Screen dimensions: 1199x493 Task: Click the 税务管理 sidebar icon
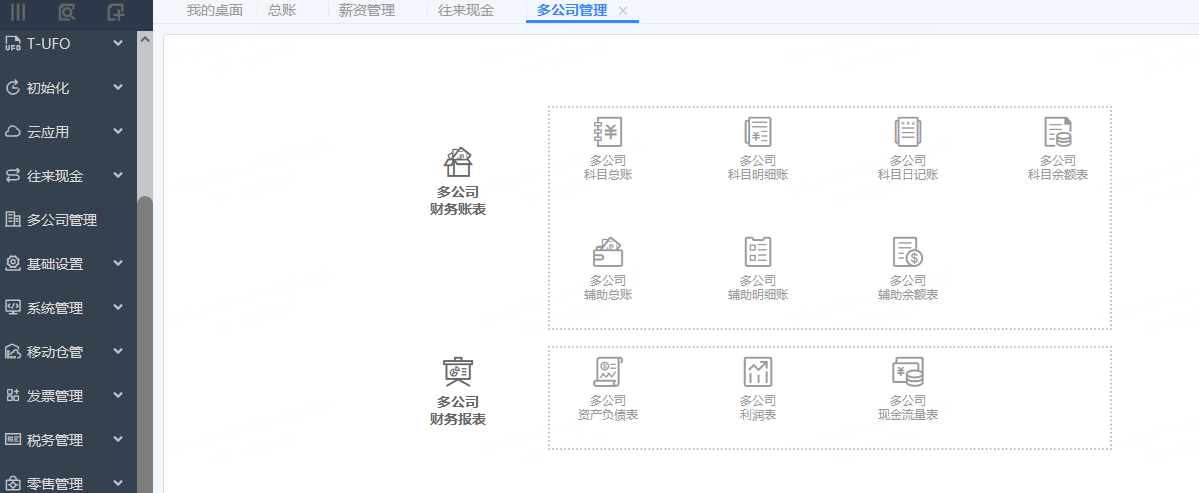(x=12, y=440)
